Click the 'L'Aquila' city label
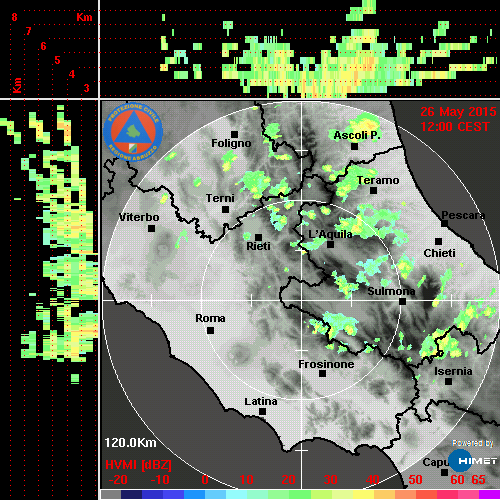Image resolution: width=500 pixels, height=500 pixels. 330,234
